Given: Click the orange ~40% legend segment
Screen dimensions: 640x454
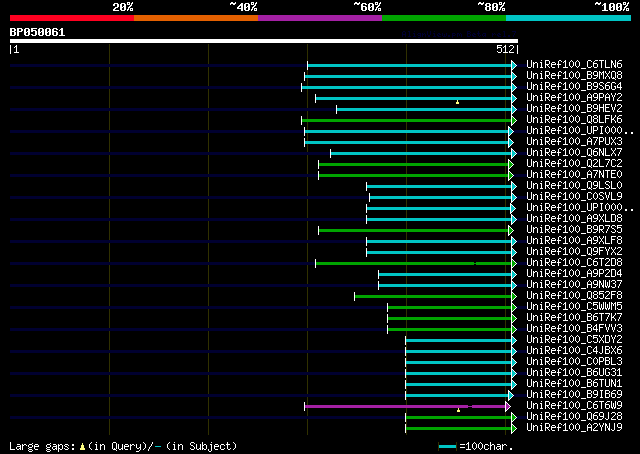Looking at the screenshot, I should click(196, 18).
